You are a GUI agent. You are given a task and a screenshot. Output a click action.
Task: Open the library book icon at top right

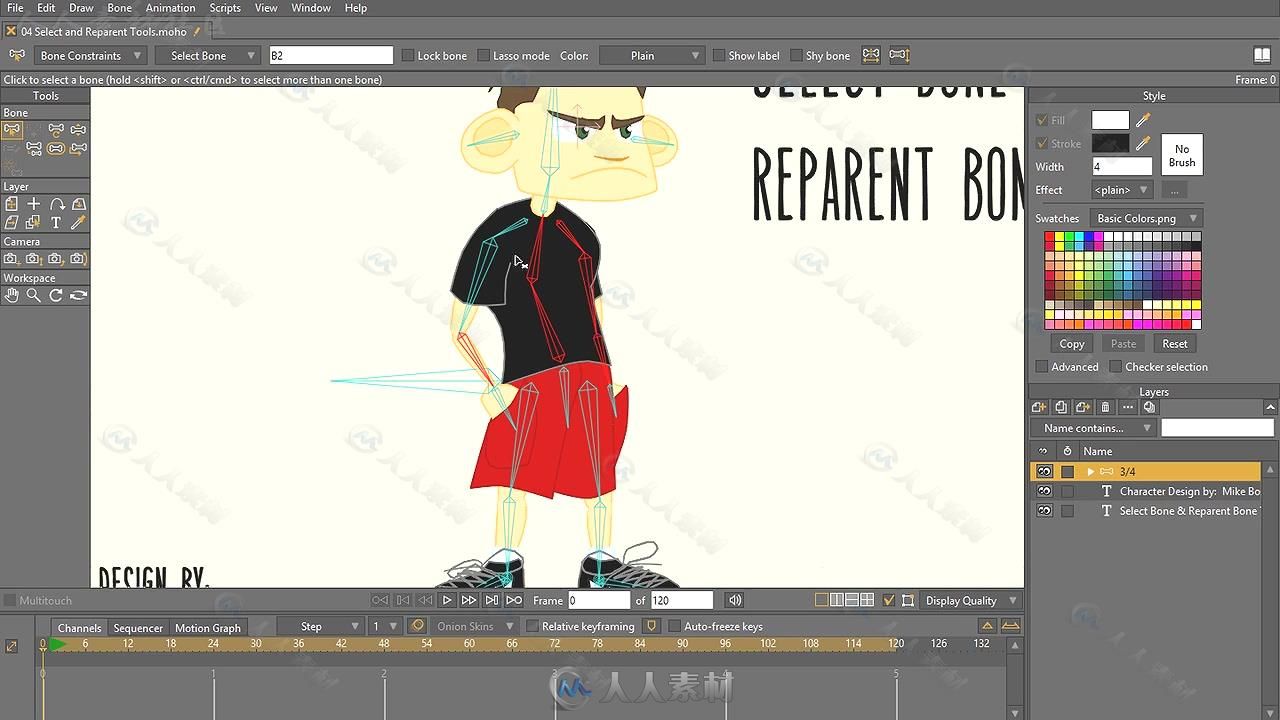coord(1262,55)
